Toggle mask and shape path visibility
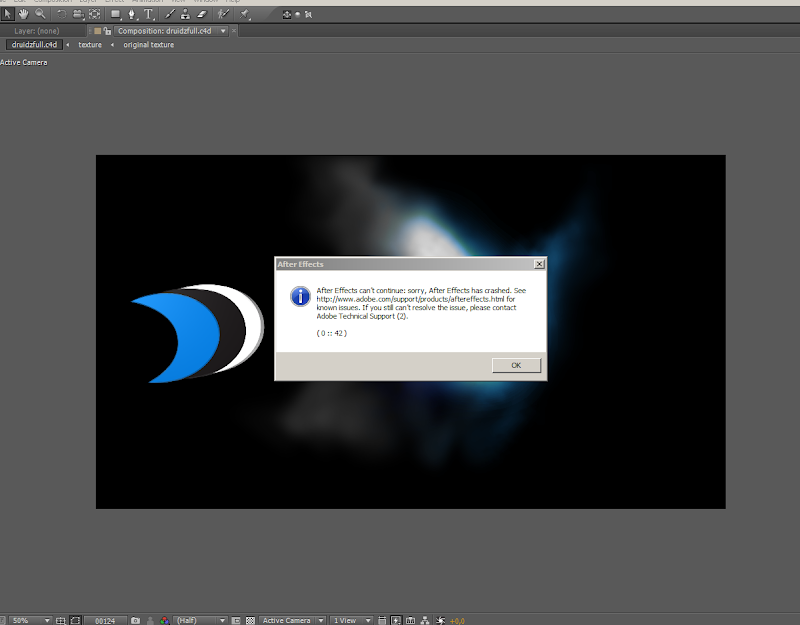 click(75, 620)
